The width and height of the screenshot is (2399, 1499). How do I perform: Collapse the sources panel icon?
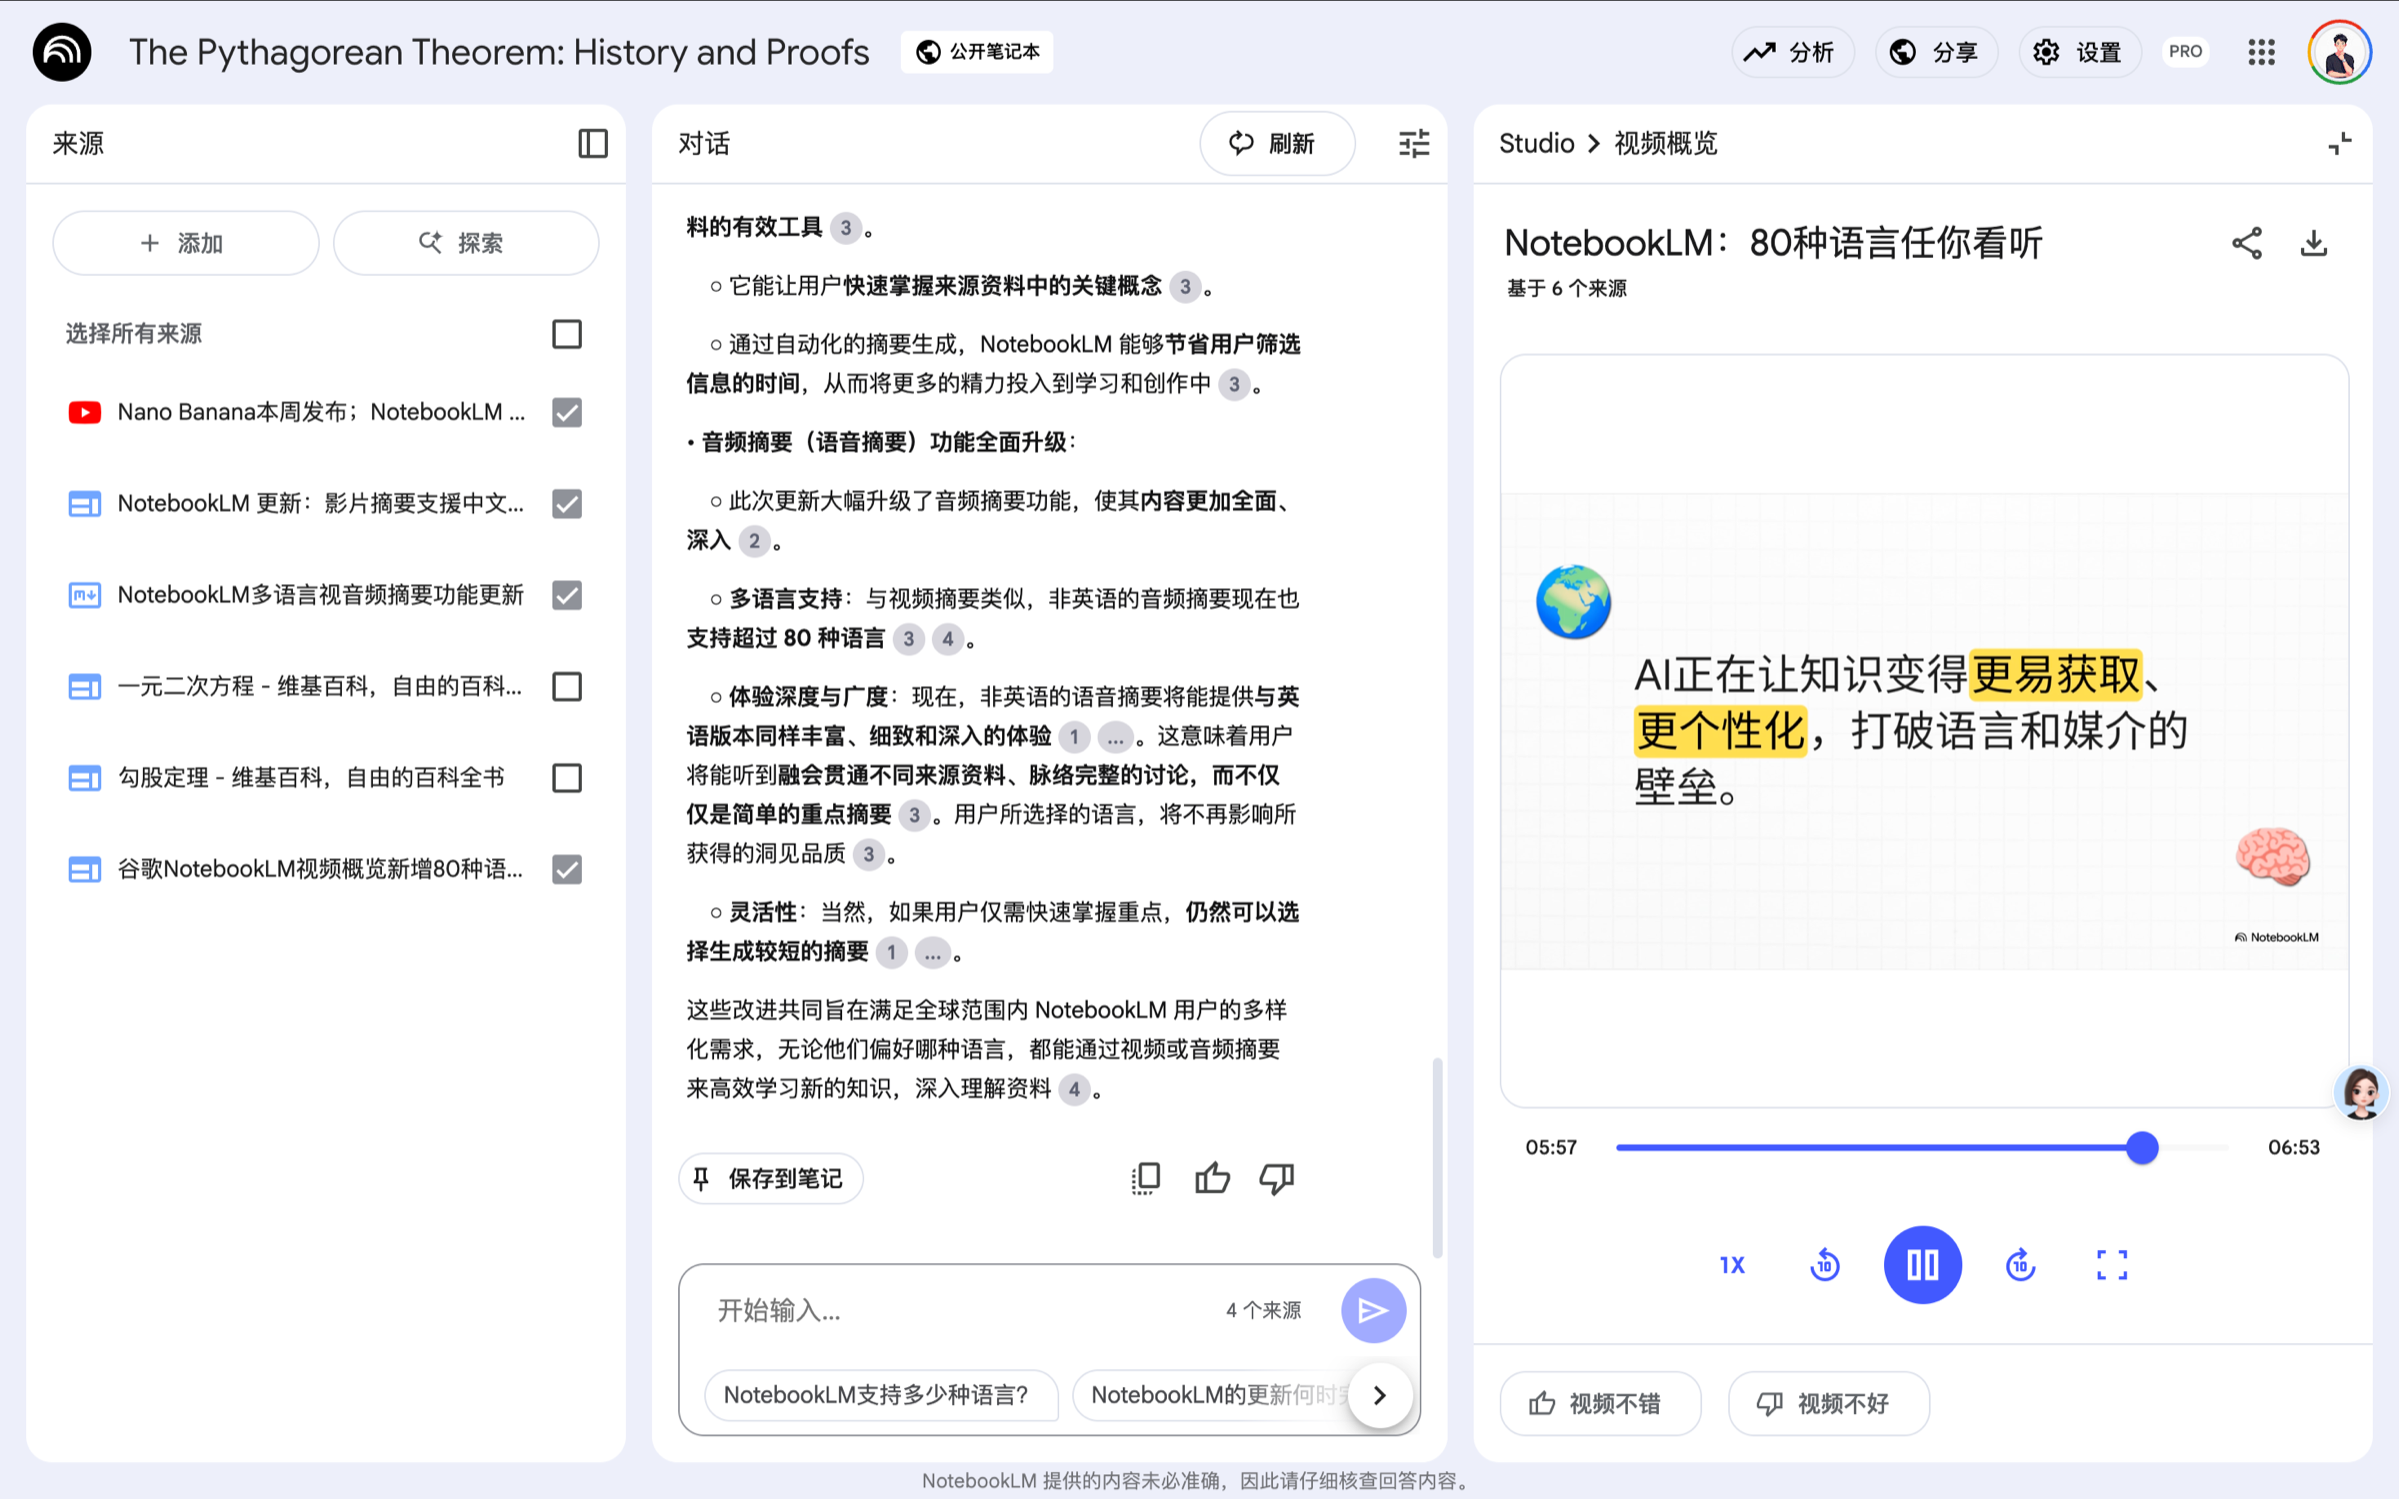point(592,143)
